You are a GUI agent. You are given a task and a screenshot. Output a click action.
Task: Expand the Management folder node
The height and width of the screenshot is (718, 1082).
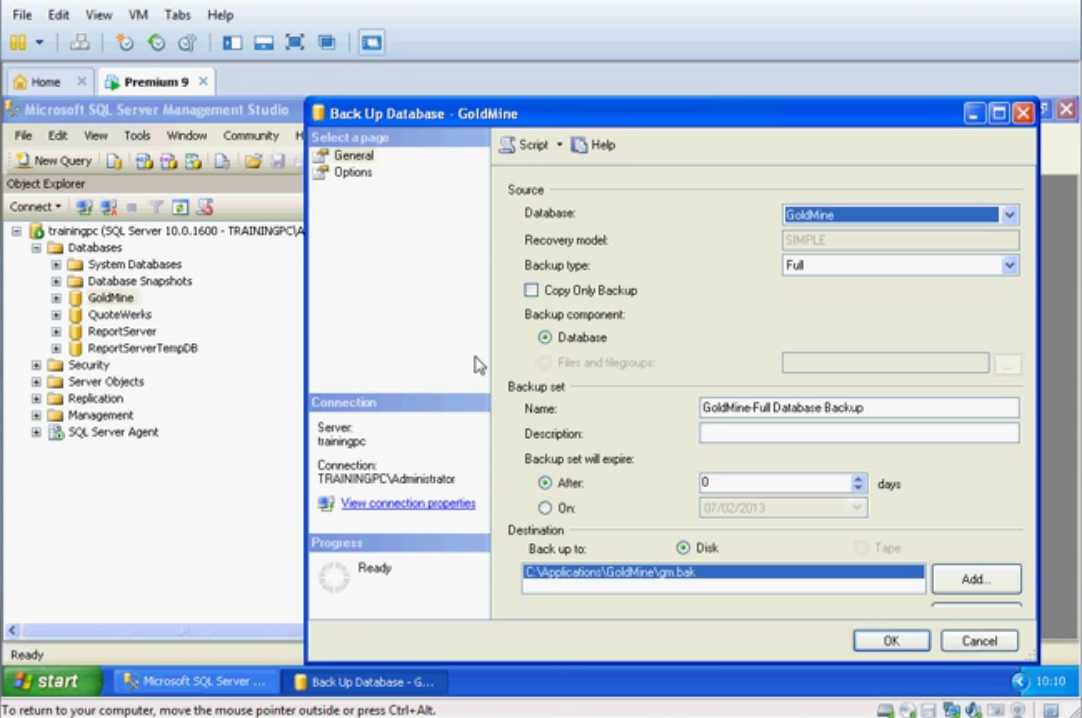point(37,416)
